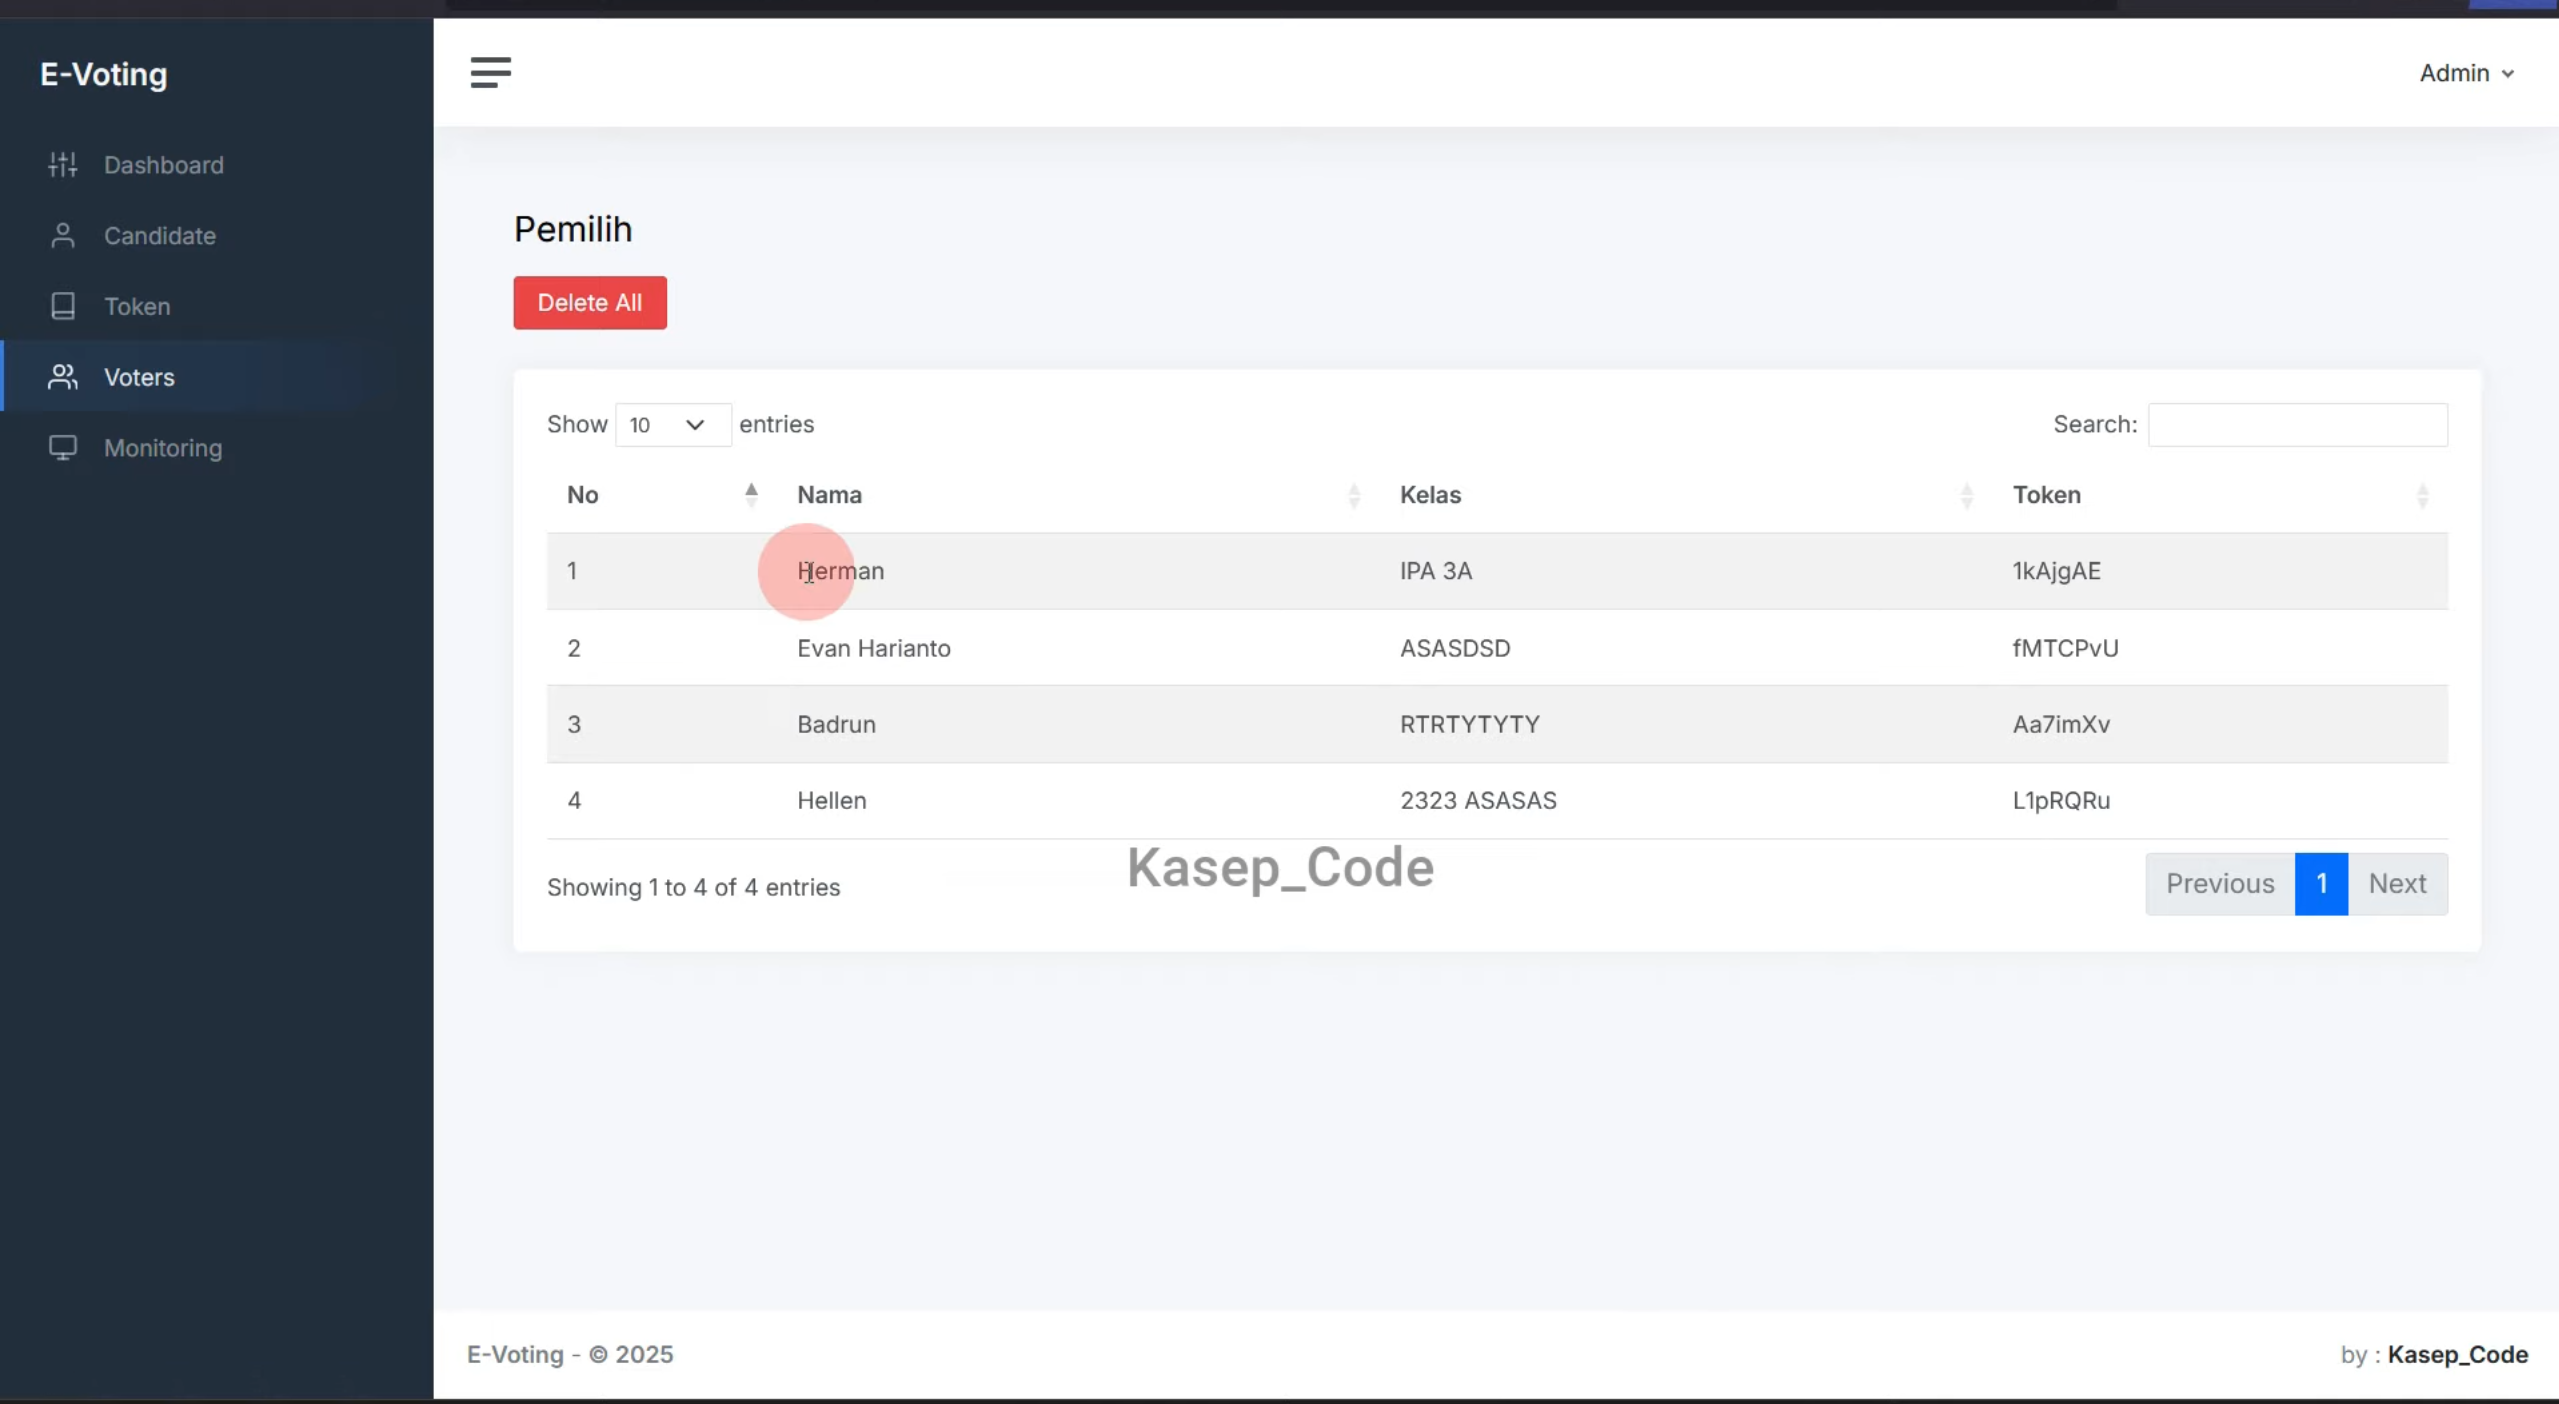Click the name Badrun in the table
This screenshot has width=2559, height=1404.
(836, 724)
